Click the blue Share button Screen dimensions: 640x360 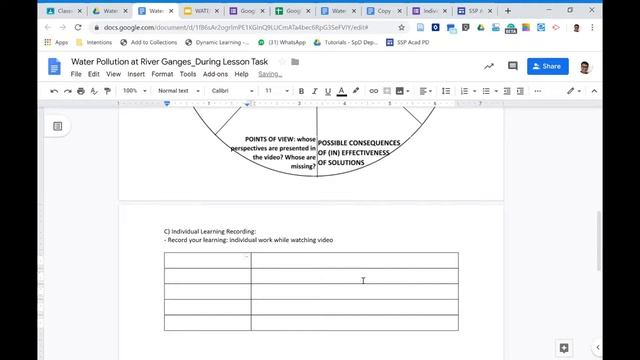[x=548, y=66]
